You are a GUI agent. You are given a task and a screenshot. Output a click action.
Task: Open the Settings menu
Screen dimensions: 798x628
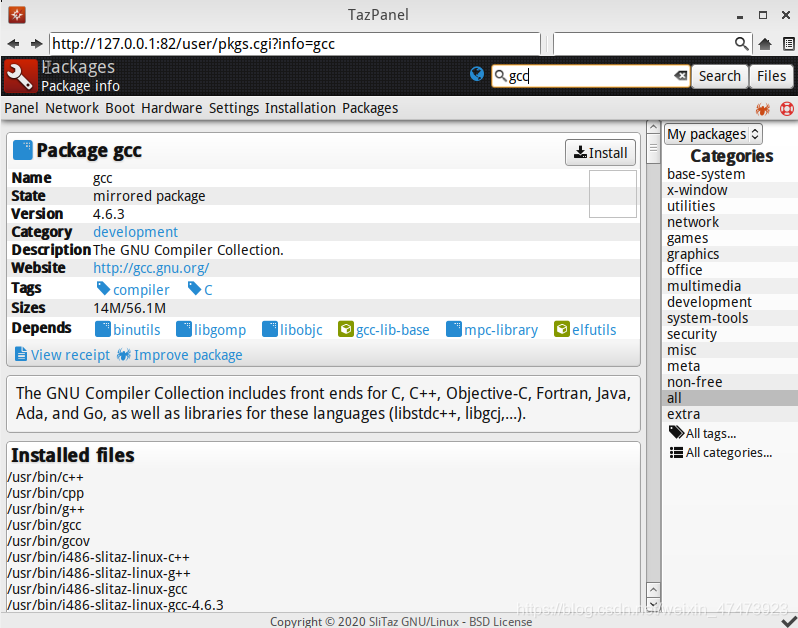click(234, 108)
